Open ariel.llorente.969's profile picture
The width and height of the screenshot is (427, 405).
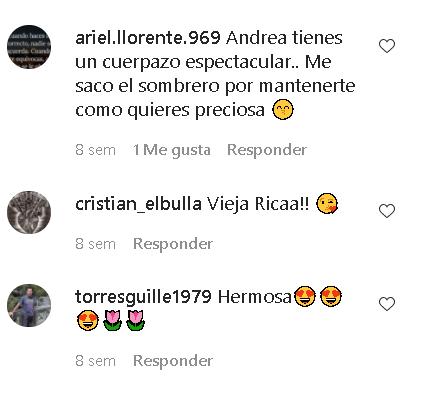29,47
